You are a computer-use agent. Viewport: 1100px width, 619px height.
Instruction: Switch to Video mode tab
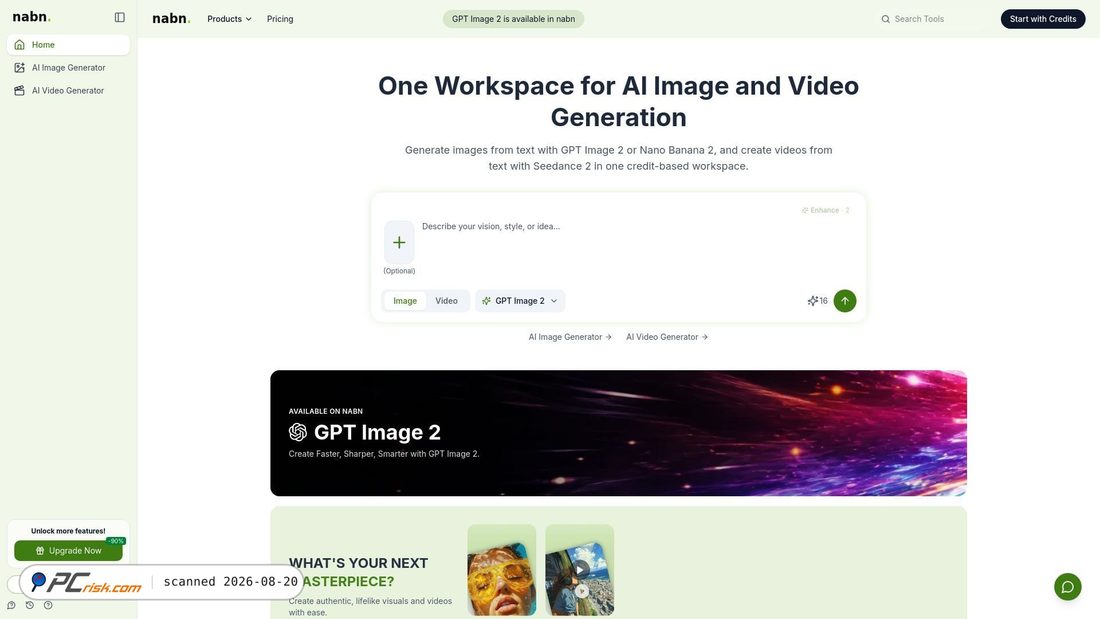[446, 301]
